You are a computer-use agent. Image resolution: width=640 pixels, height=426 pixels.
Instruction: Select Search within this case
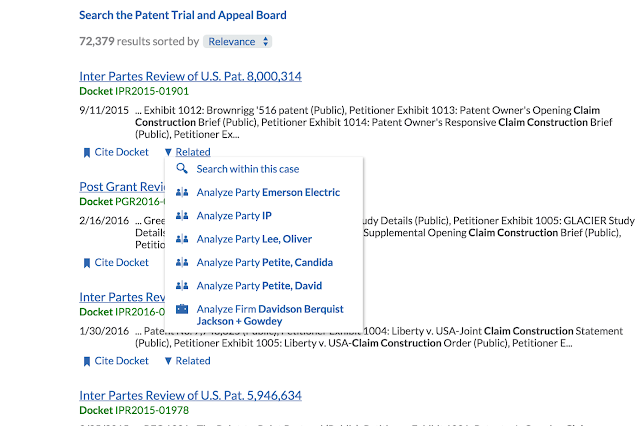pos(248,169)
